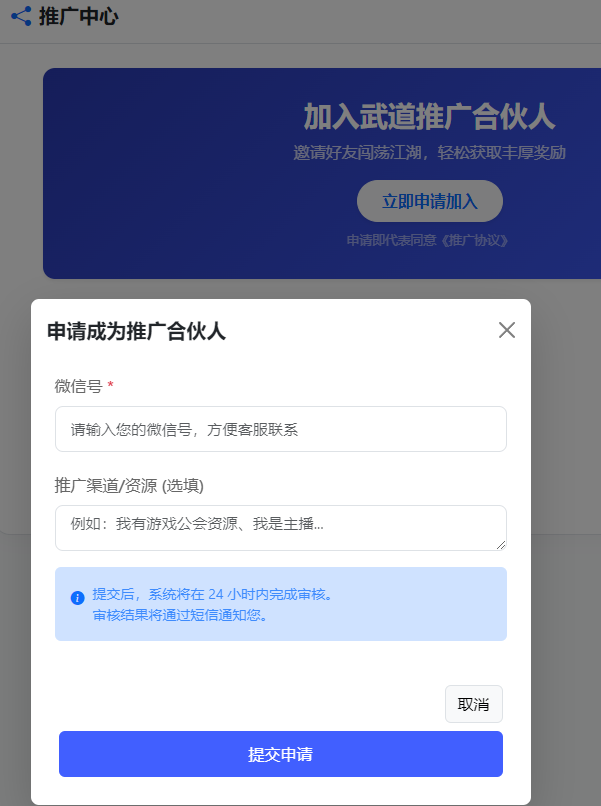Click the 申请即代表同意 text under banner button

coord(392,240)
